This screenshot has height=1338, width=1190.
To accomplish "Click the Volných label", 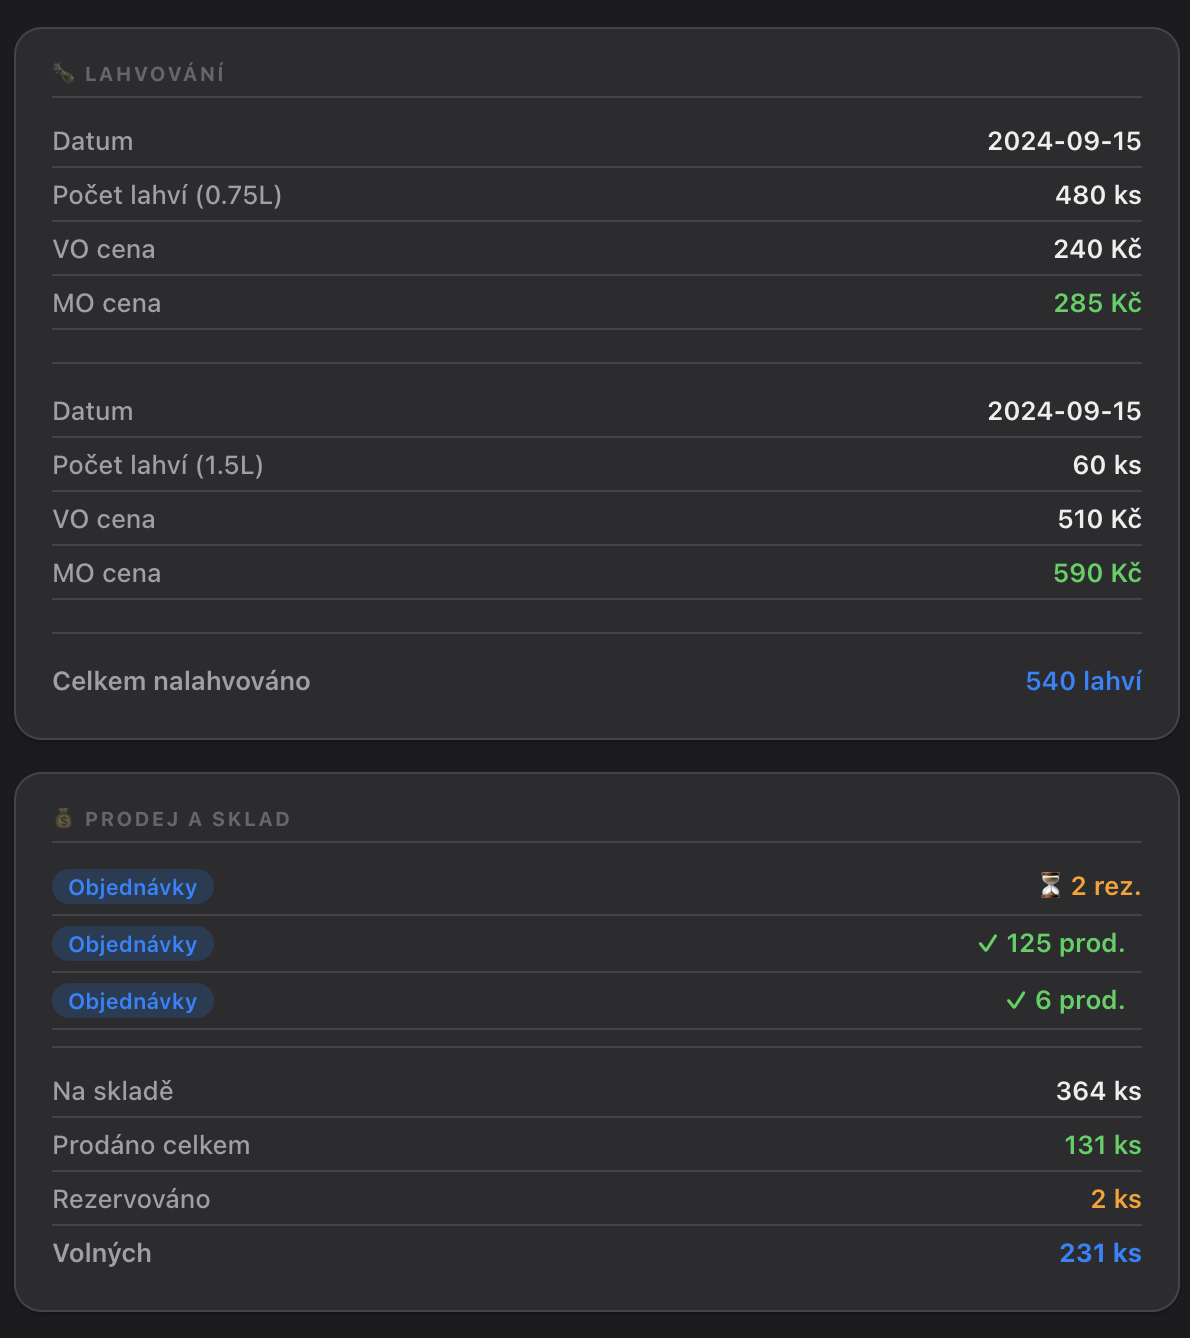I will [x=102, y=1253].
